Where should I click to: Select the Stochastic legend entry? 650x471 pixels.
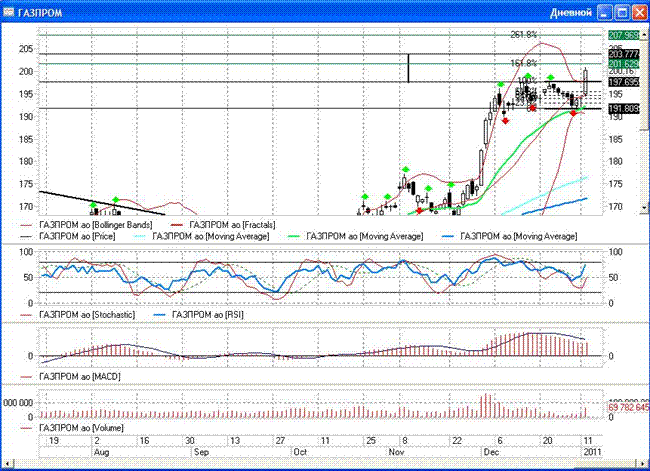78,314
